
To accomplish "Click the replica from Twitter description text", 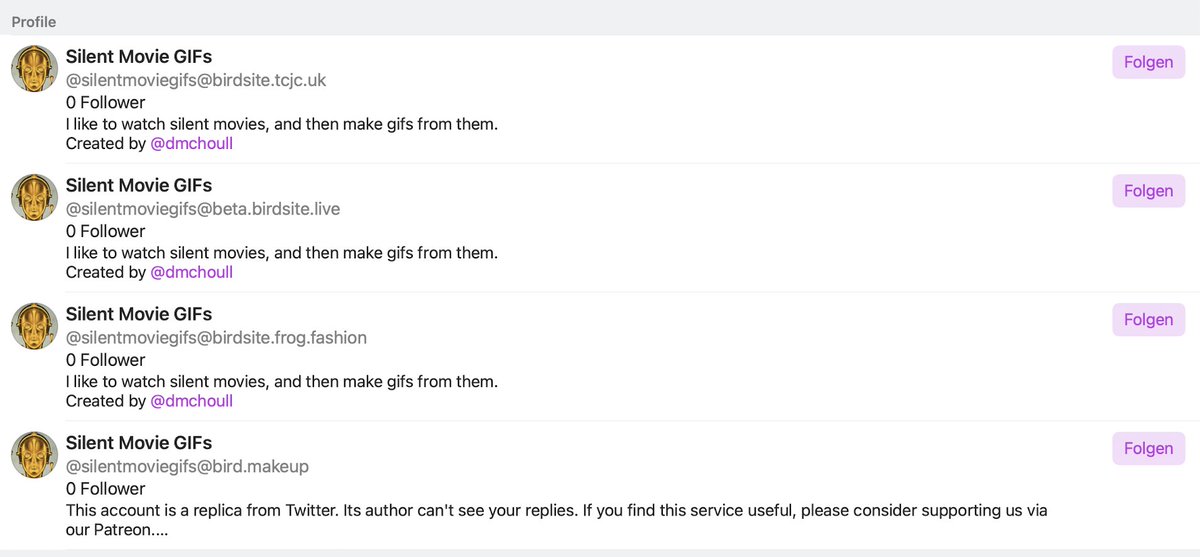I will (557, 522).
